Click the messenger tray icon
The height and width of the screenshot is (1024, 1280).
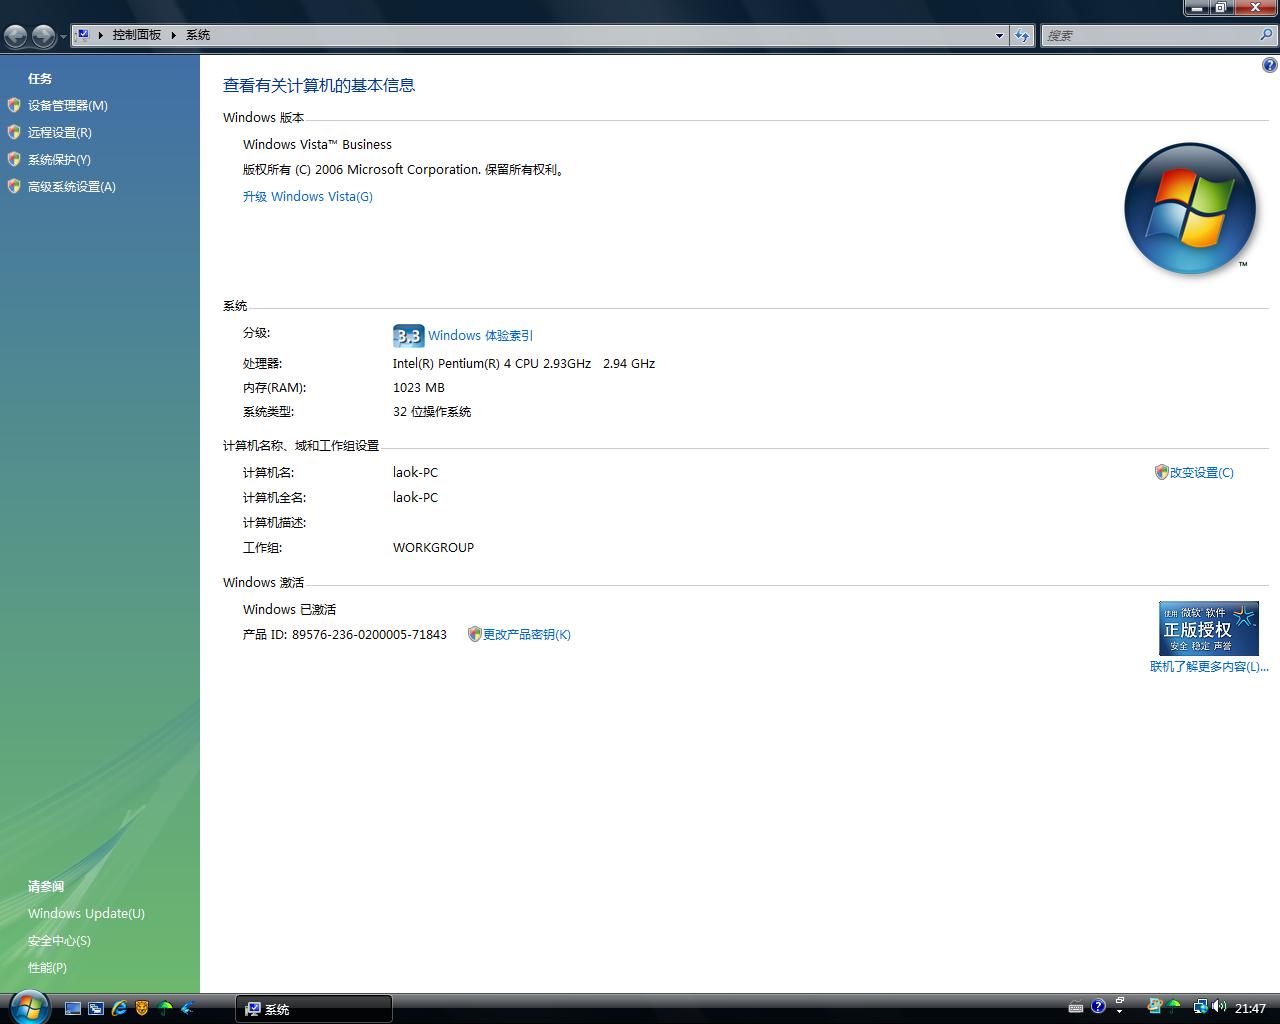point(1155,1007)
